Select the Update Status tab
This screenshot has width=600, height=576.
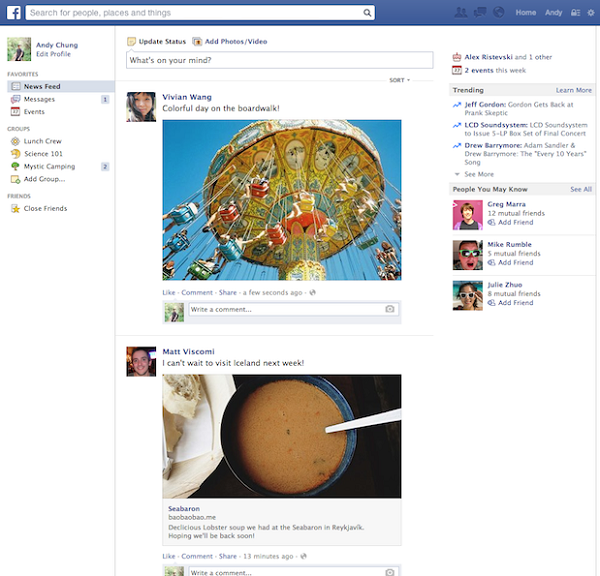click(156, 42)
